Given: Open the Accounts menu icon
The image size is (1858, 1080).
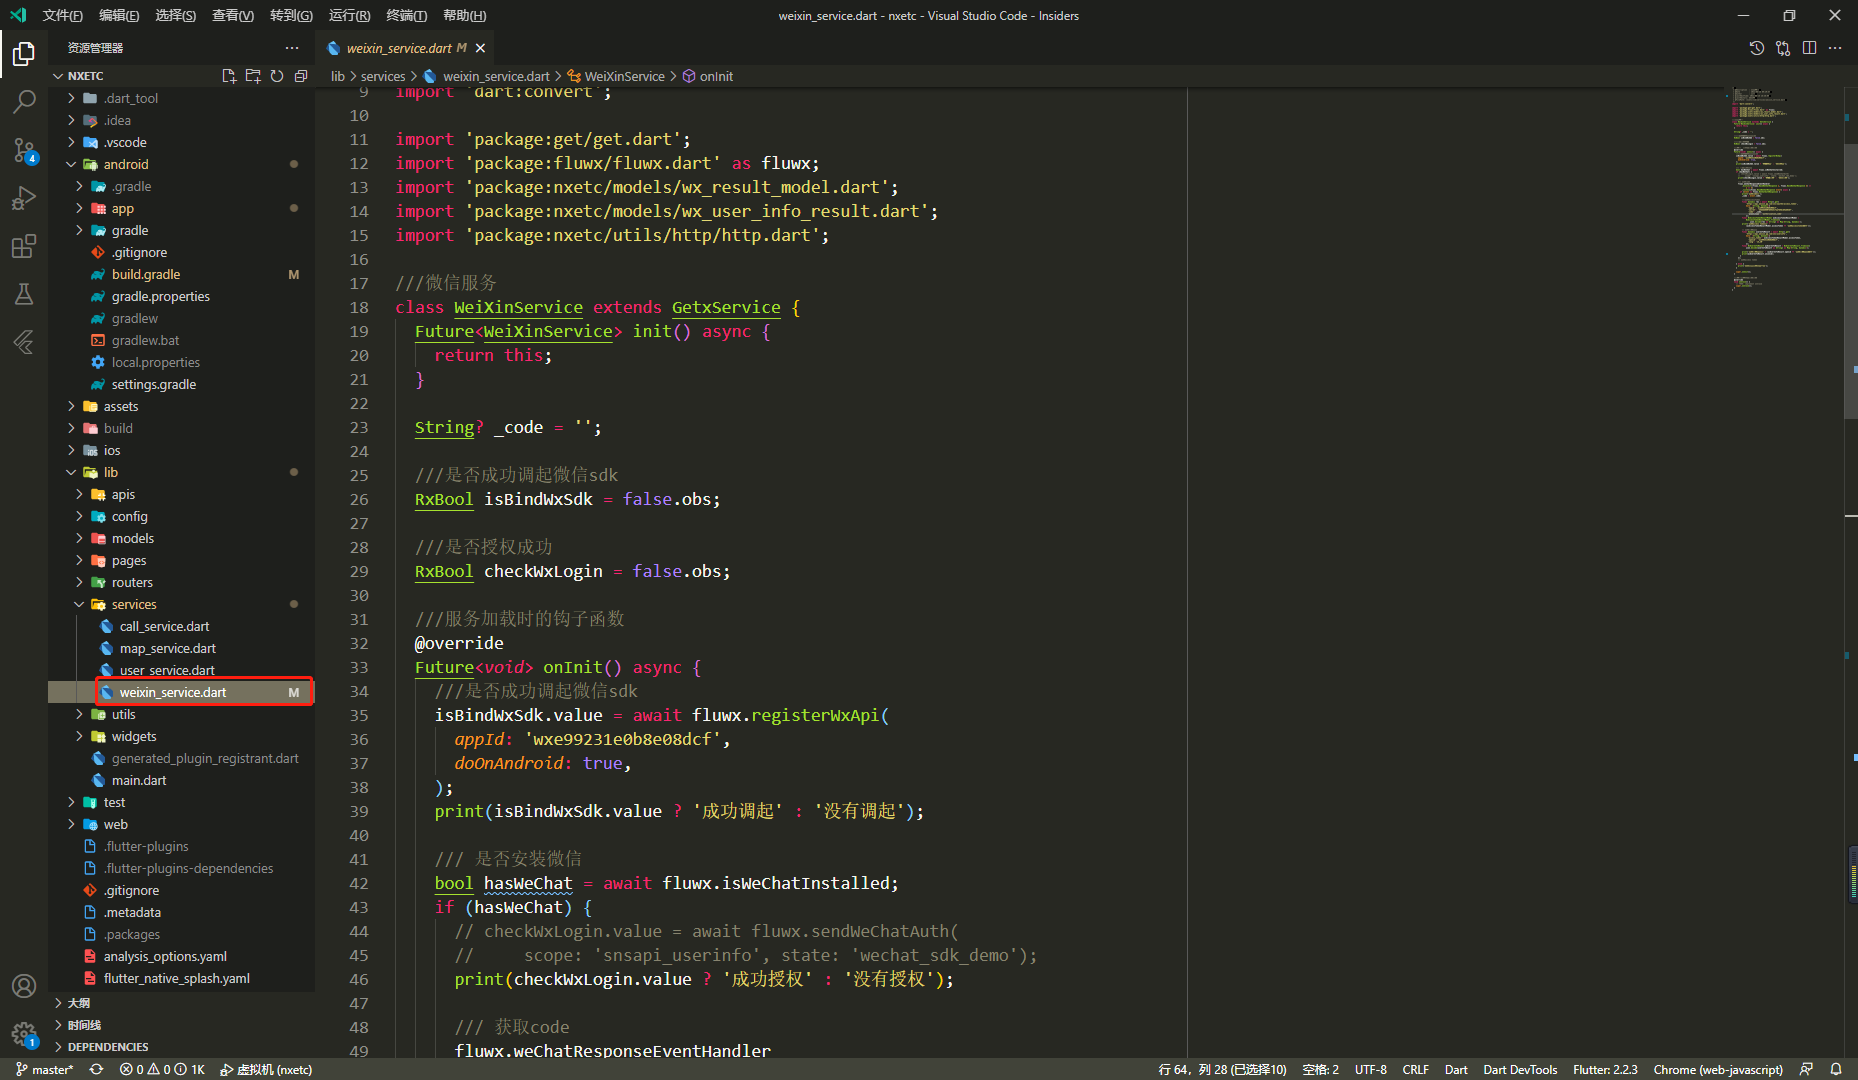Looking at the screenshot, I should click(x=24, y=986).
